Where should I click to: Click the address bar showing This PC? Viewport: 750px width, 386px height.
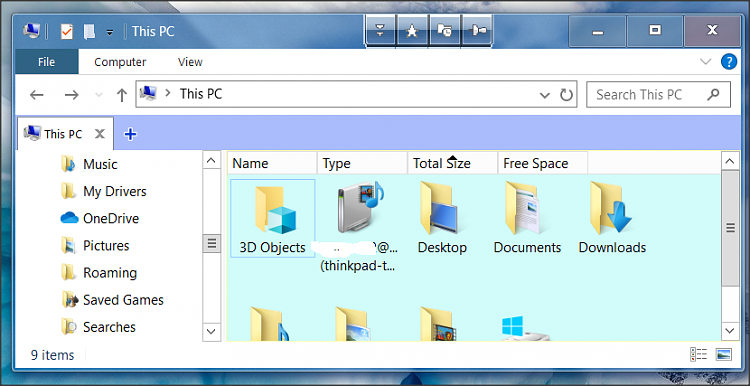point(356,94)
